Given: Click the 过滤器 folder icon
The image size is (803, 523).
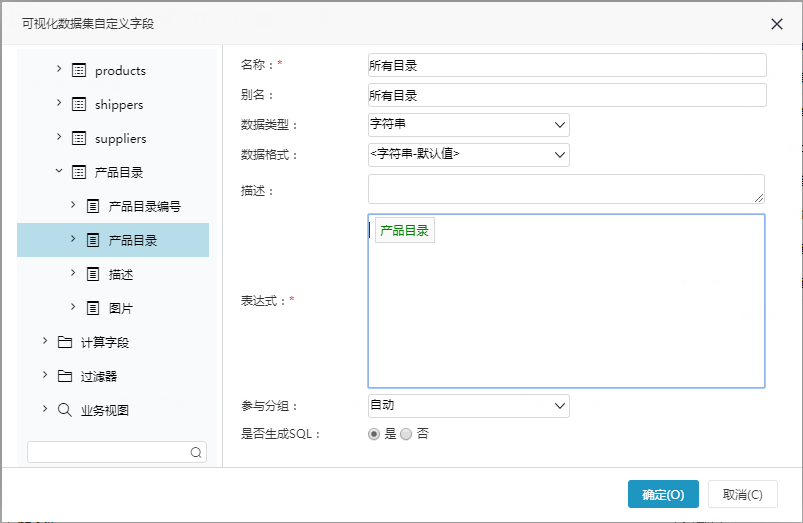Looking at the screenshot, I should 65,376.
